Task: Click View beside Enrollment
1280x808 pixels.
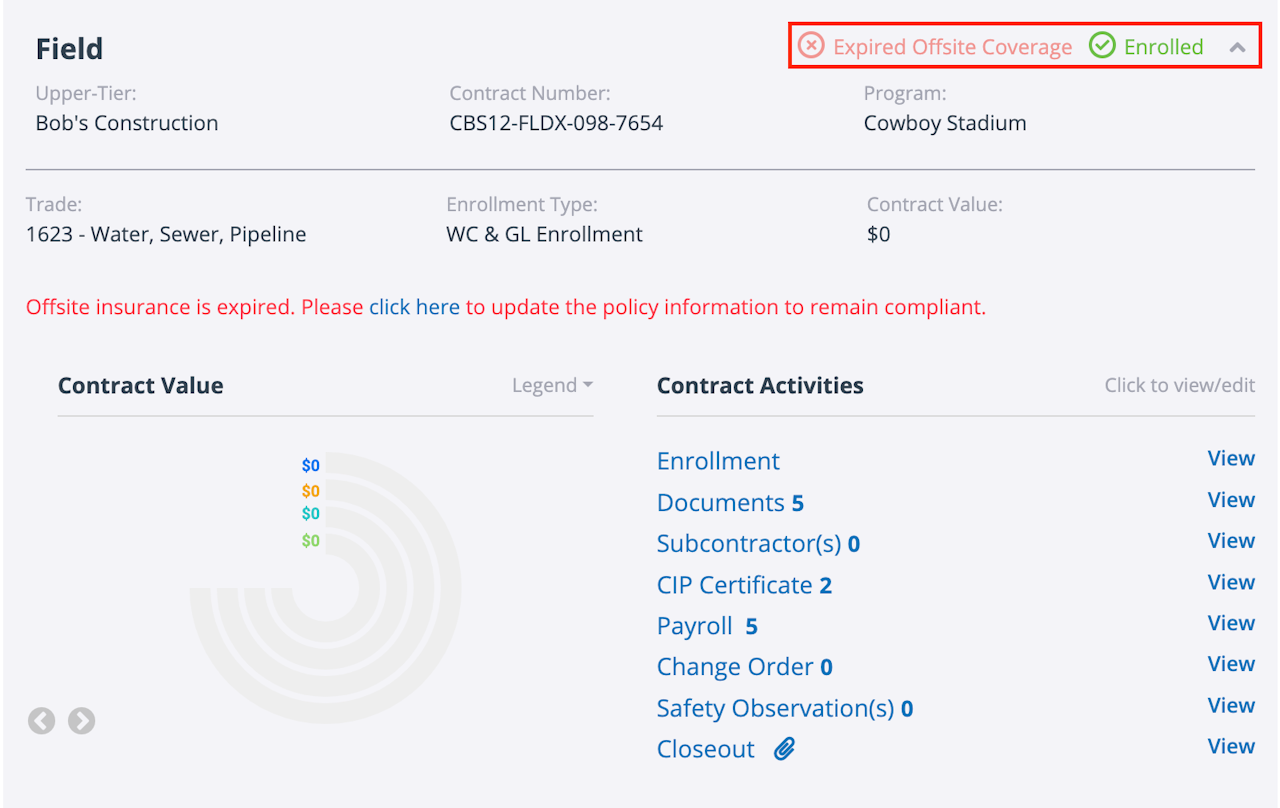Action: point(1231,458)
